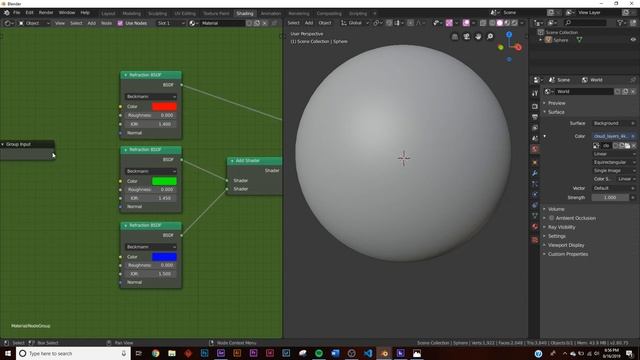Open the Object mode dropdown in node editor
This screenshot has height=360, width=640.
34,23
